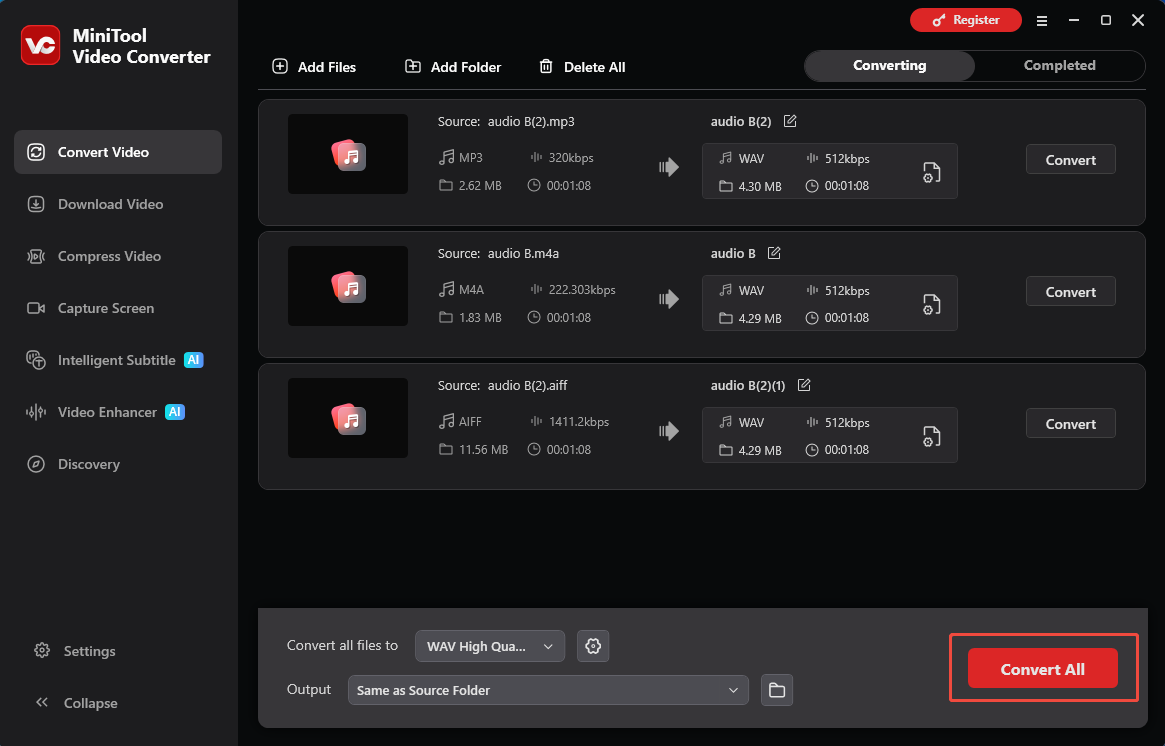Open the Video Enhancer AI tool
Screen dimensions: 1165x746
pyautogui.click(x=105, y=412)
